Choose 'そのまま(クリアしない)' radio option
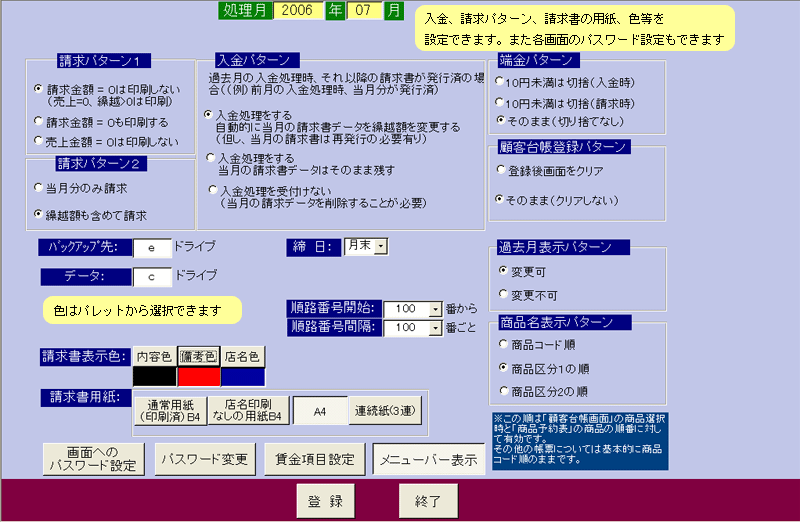The width and height of the screenshot is (800, 522). (x=499, y=199)
